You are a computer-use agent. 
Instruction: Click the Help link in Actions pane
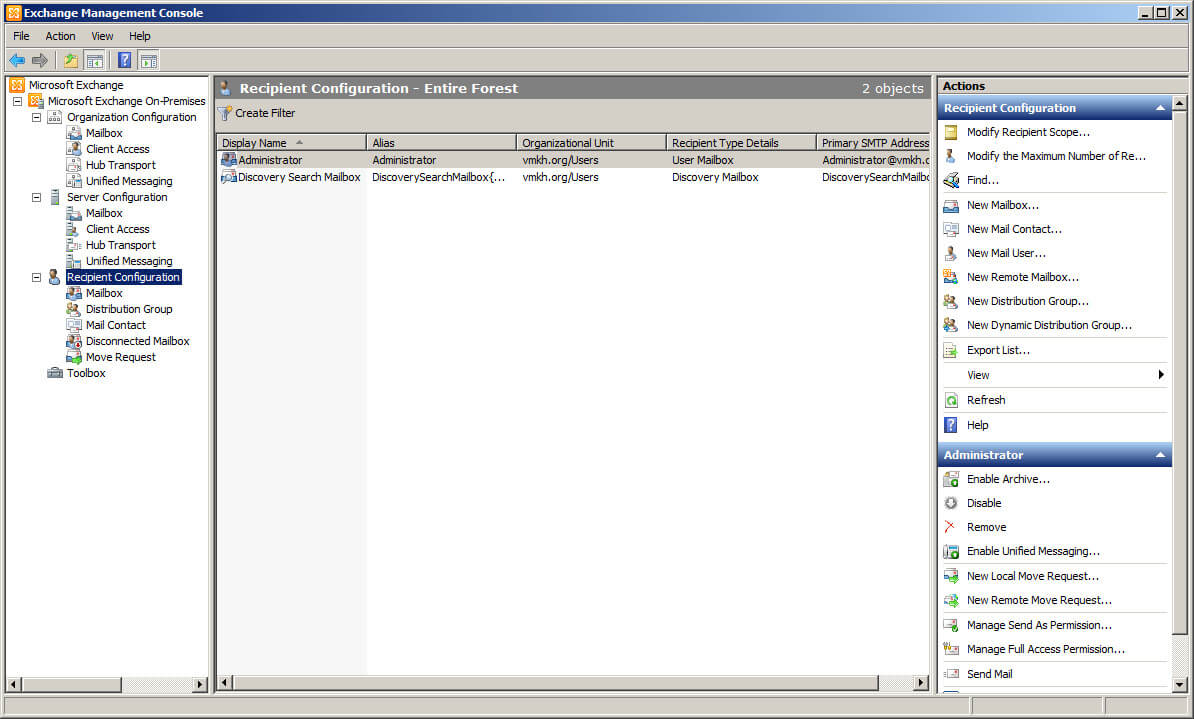978,425
